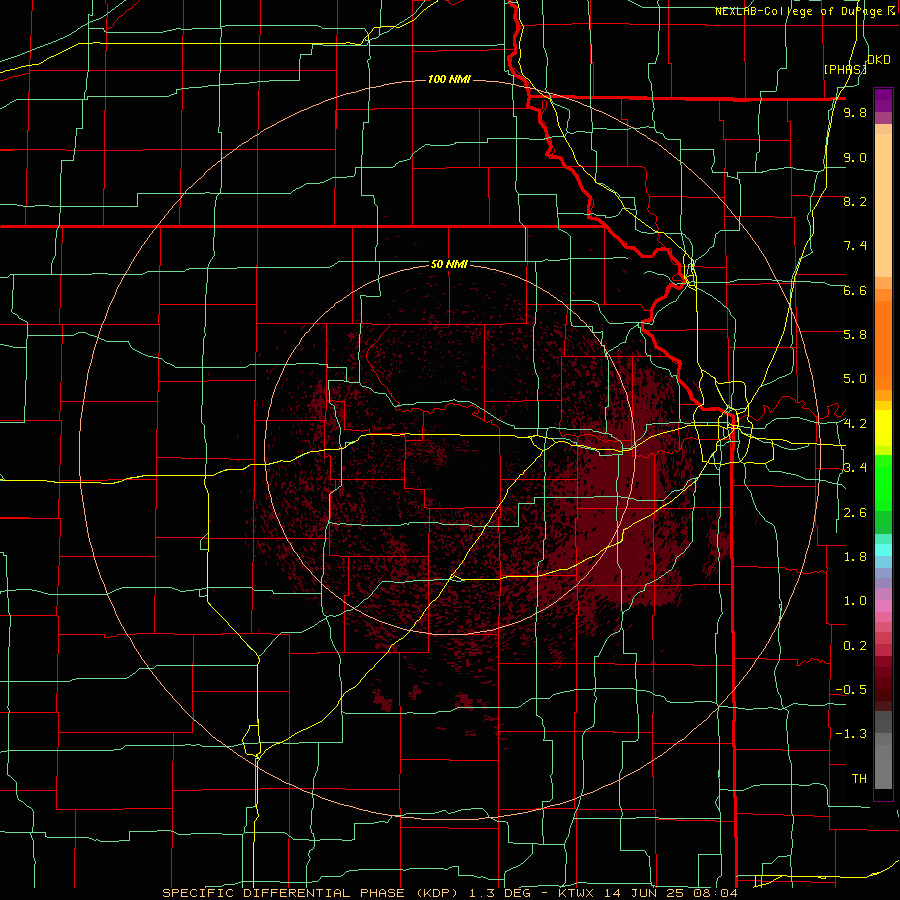Click the 0.2 scale value
The width and height of the screenshot is (900, 900).
coord(855,646)
